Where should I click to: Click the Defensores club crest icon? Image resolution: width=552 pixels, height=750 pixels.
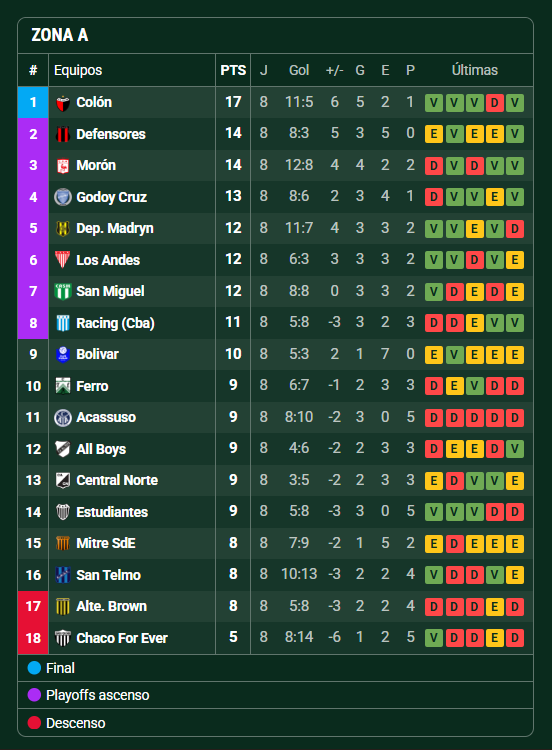click(x=63, y=134)
